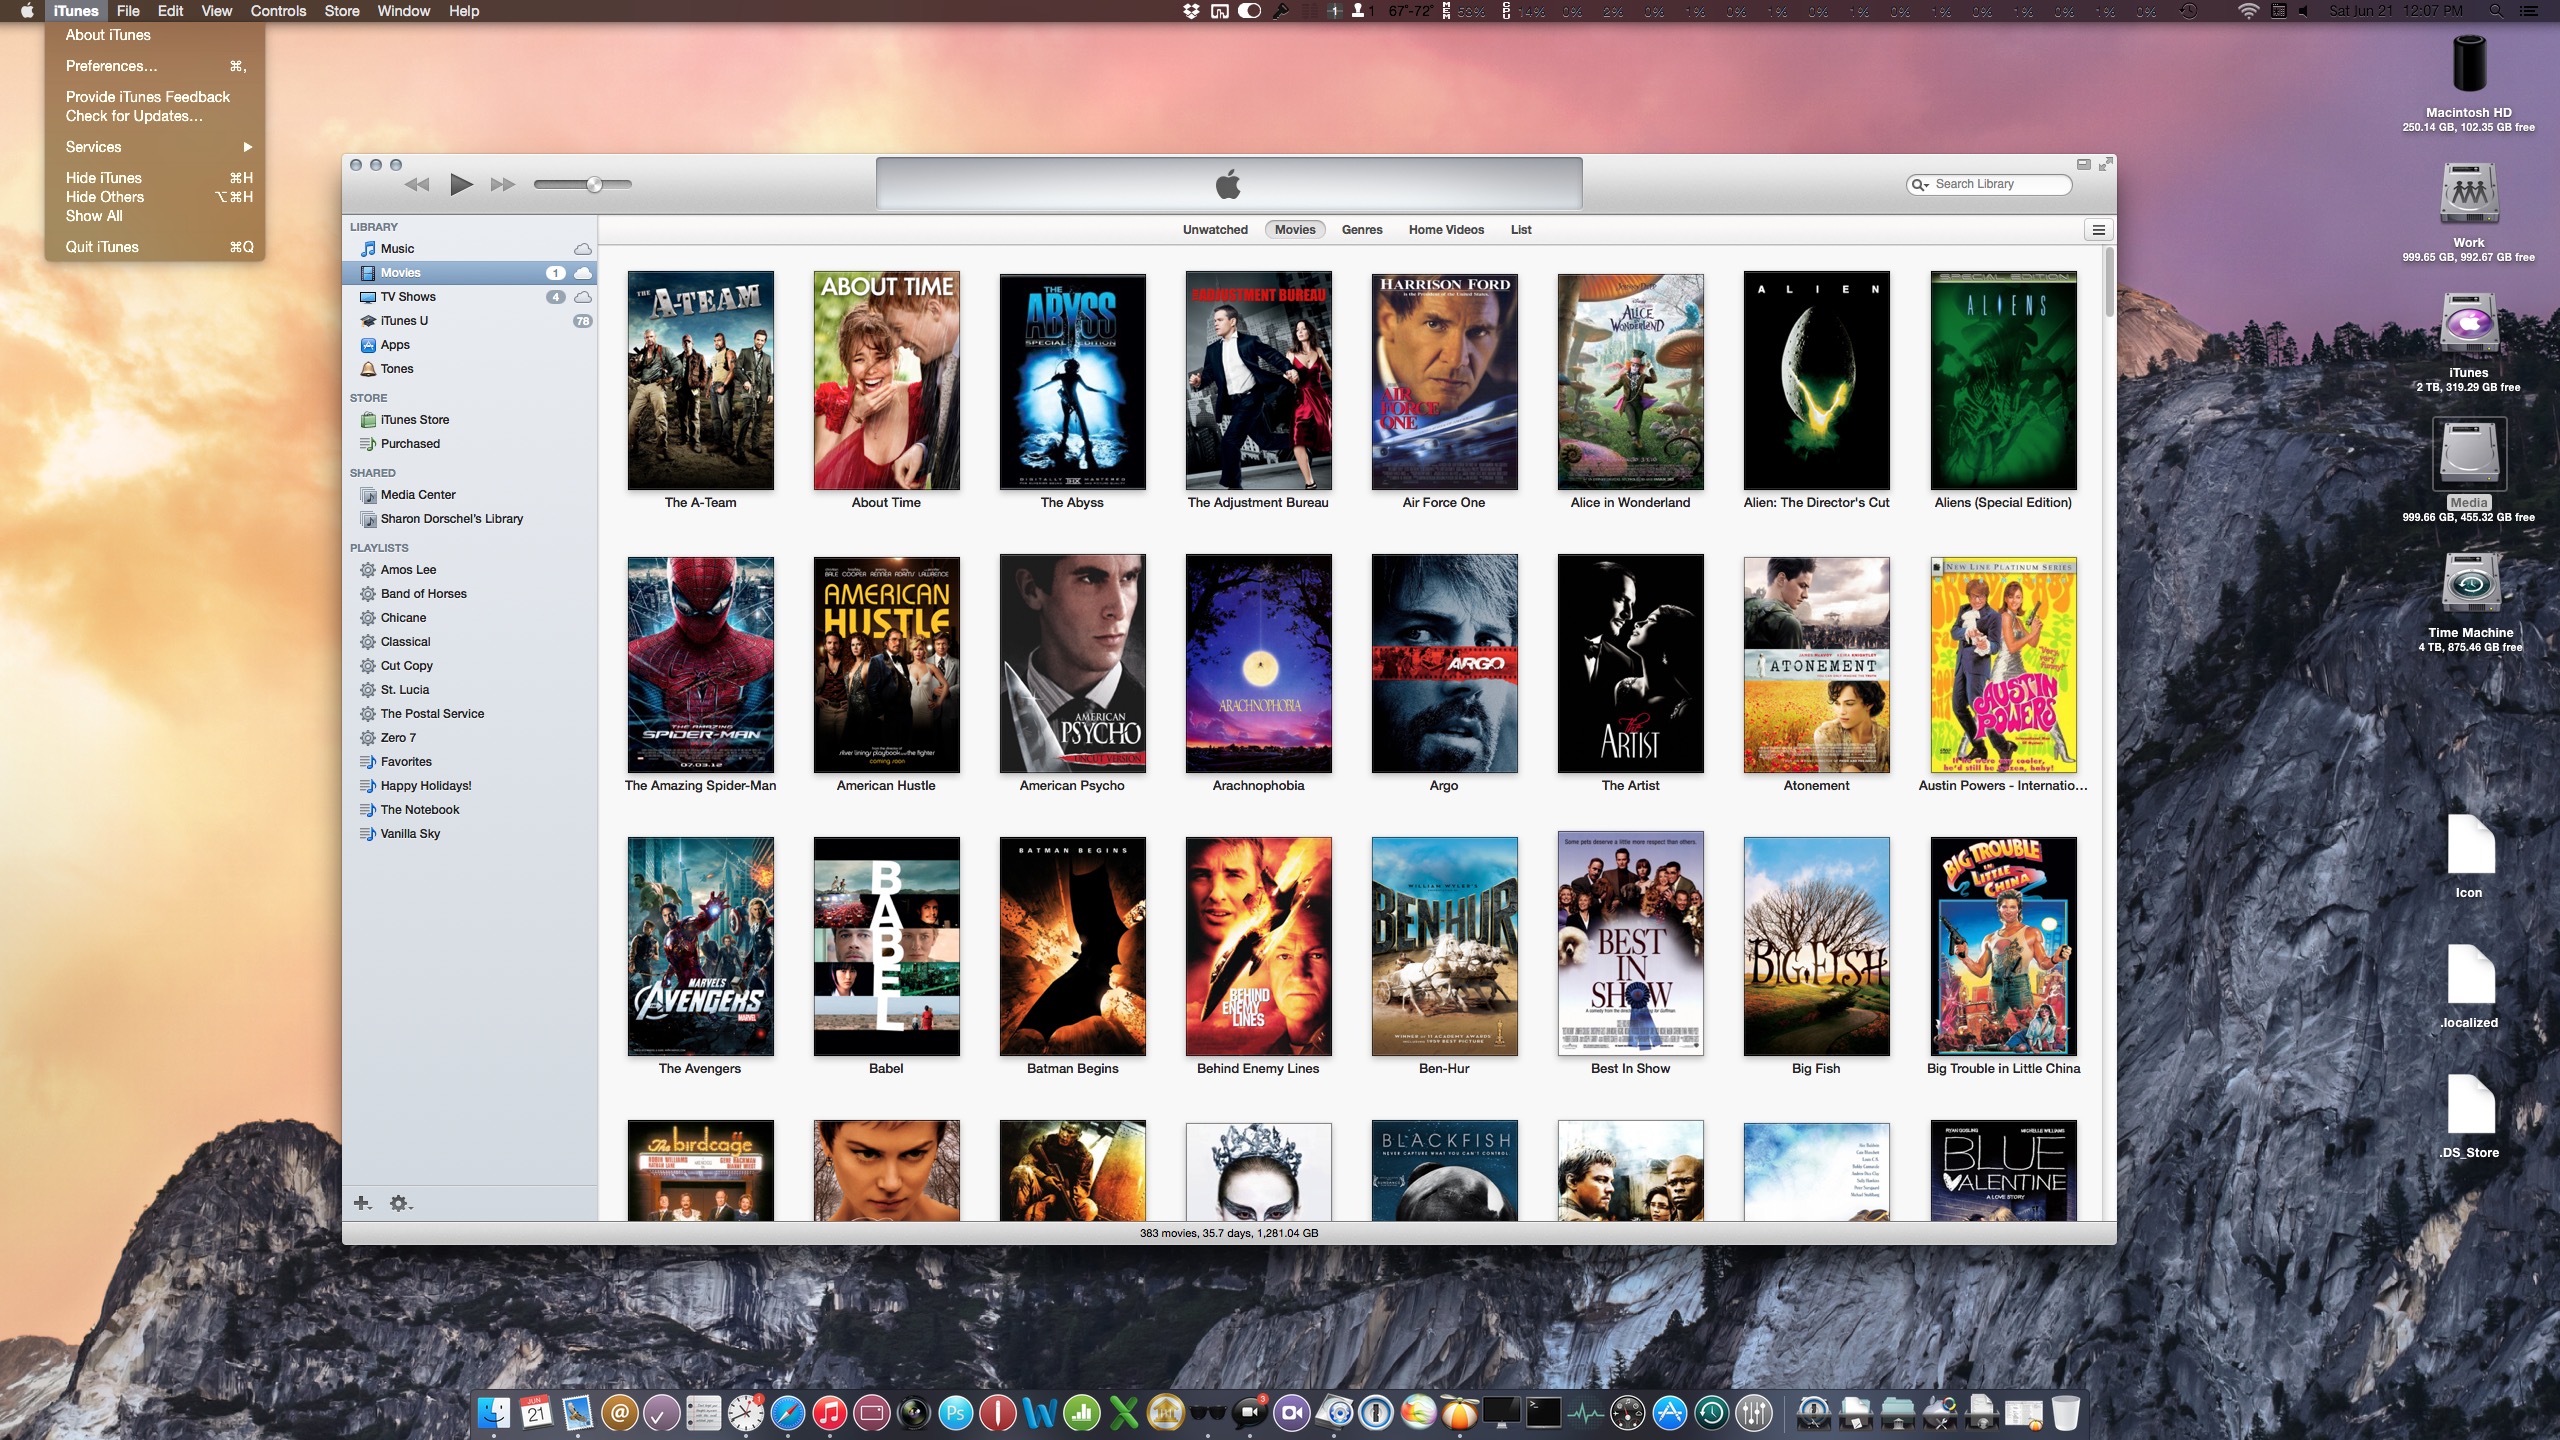Choose Quit iTunes from the menu
The image size is (2560, 1440).
155,247
